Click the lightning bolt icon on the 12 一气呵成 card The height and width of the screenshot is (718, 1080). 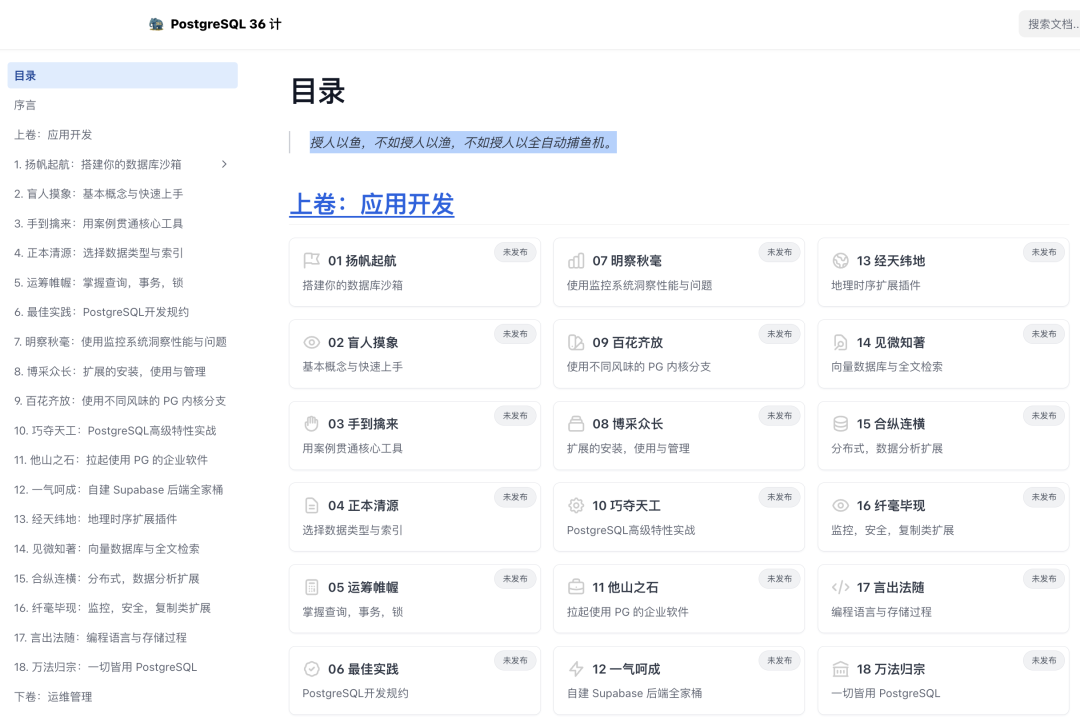pyautogui.click(x=576, y=669)
